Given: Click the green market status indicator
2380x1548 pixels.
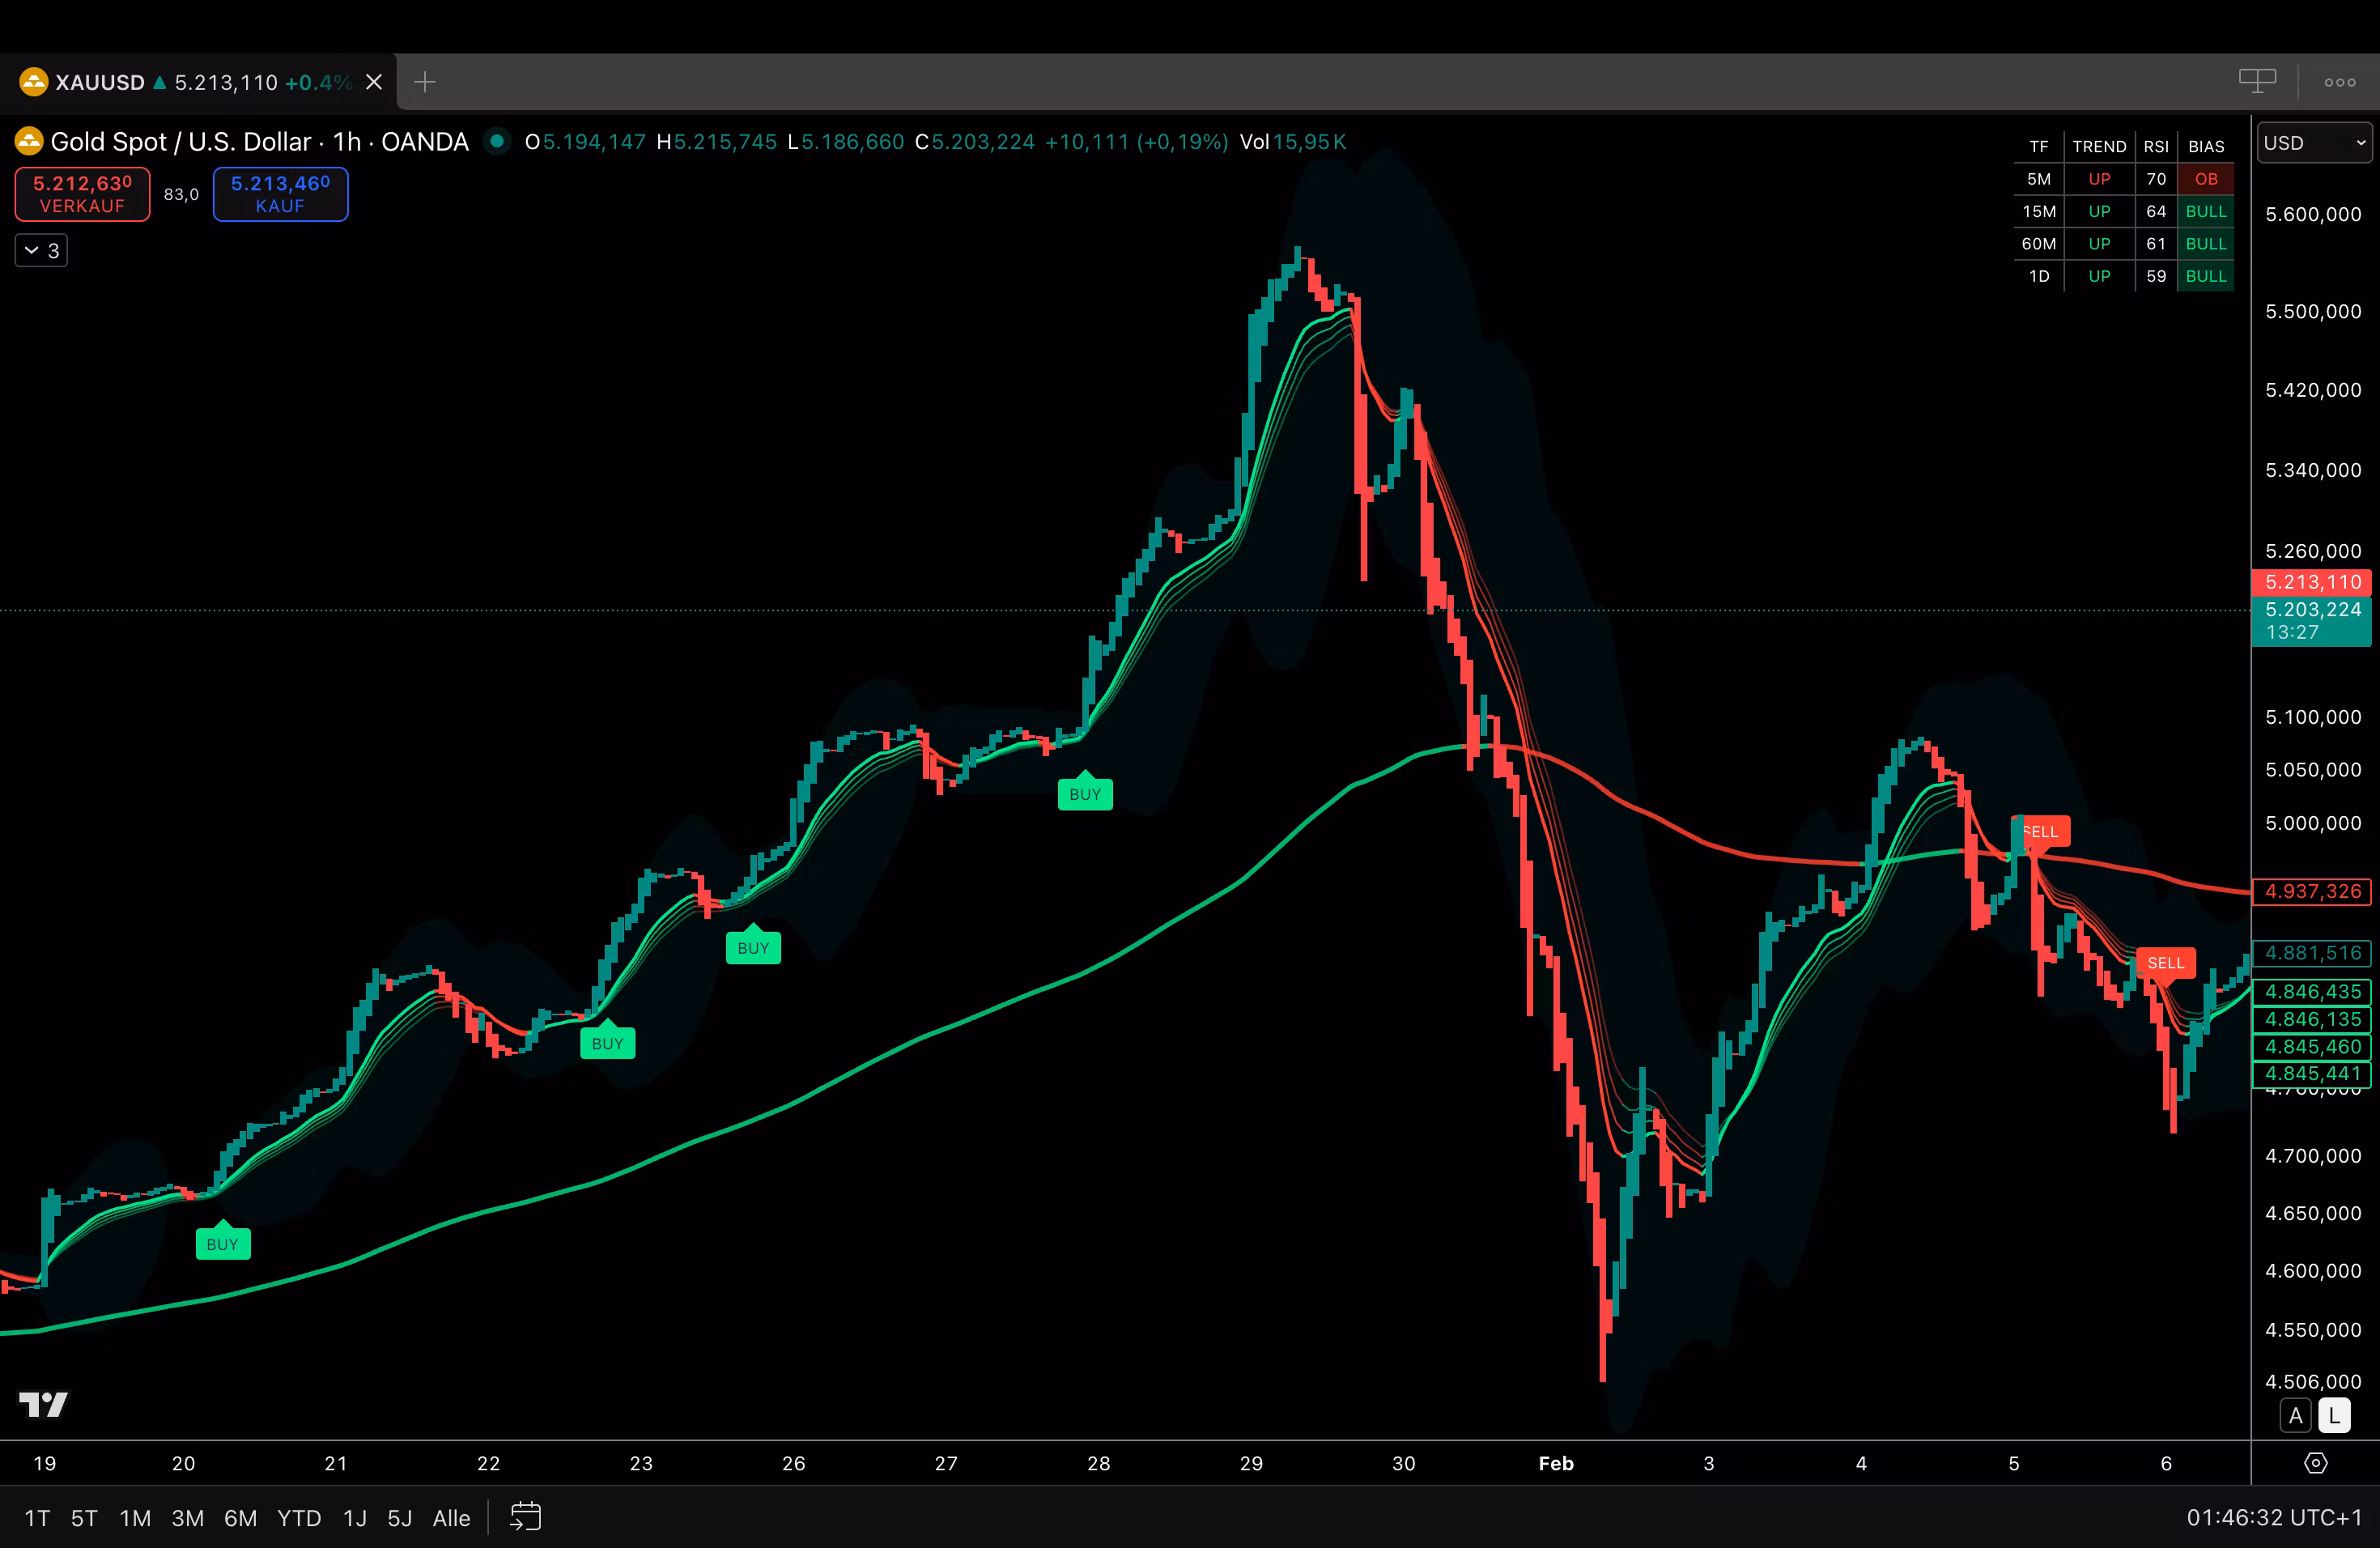Looking at the screenshot, I should tap(497, 141).
